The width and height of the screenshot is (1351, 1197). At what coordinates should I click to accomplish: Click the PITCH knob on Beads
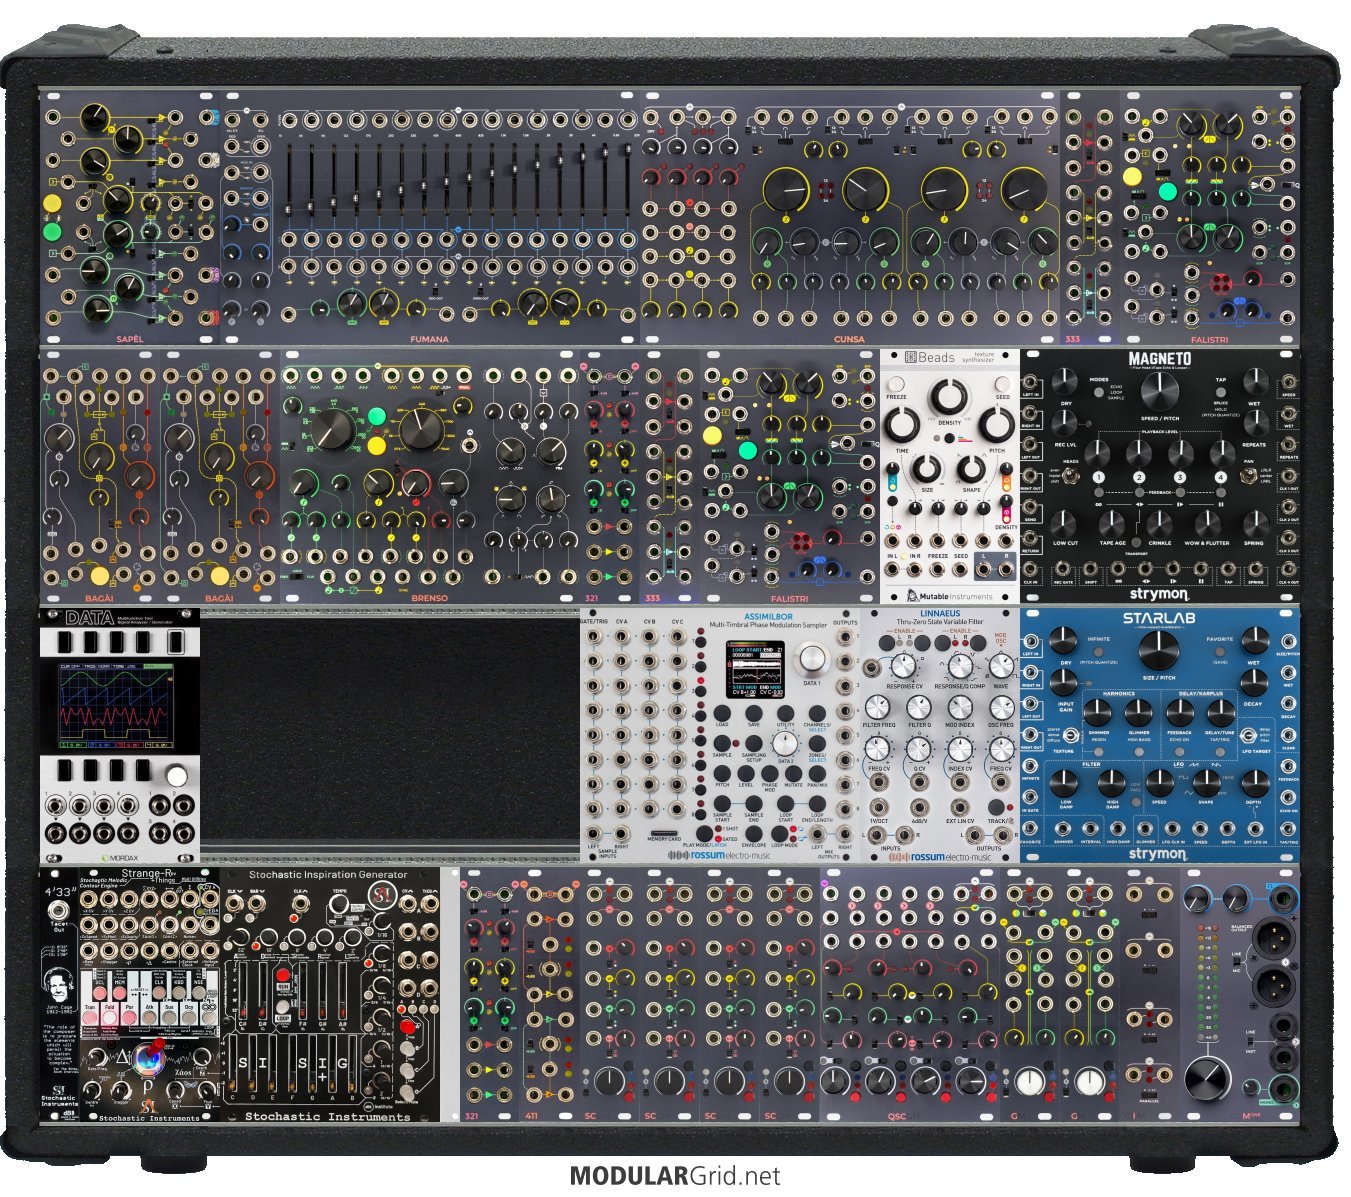tap(995, 424)
